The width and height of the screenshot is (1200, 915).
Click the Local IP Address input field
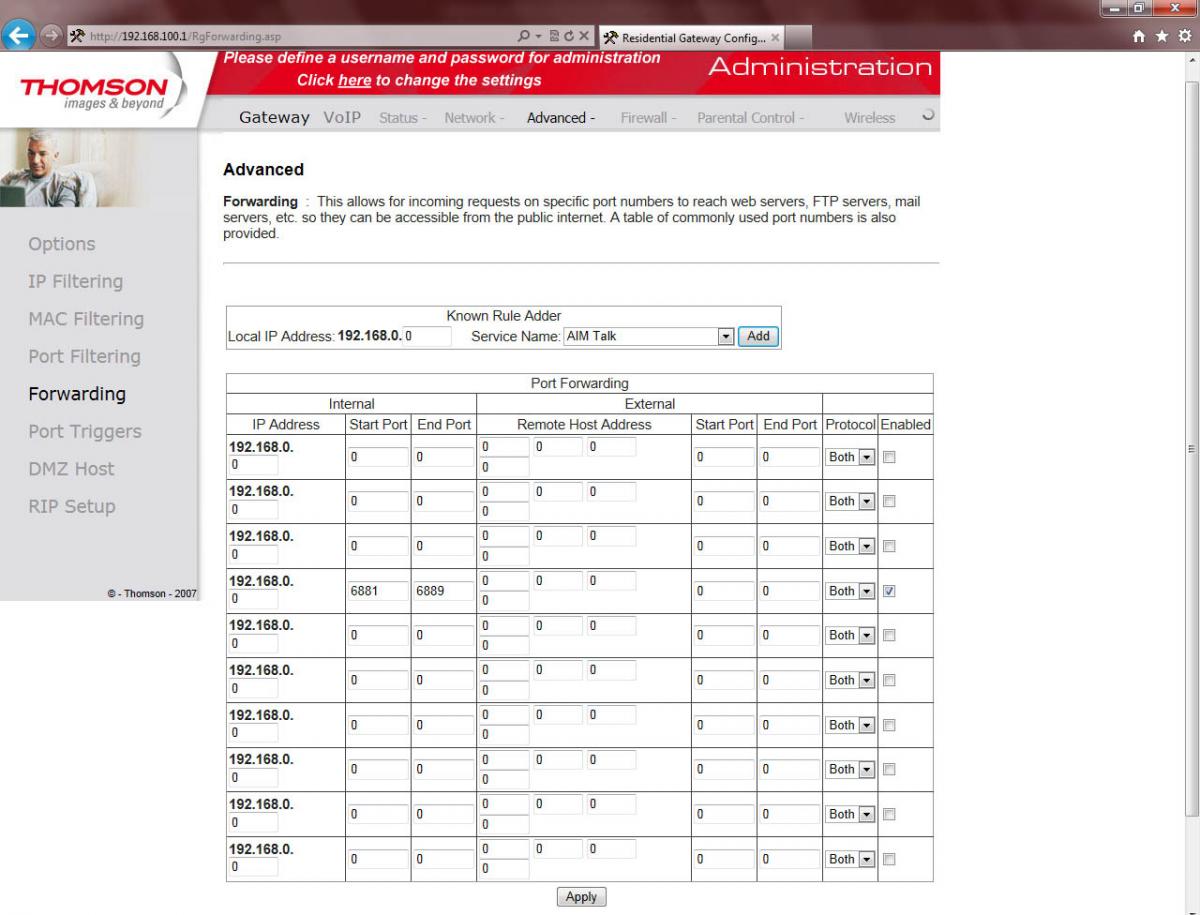(x=427, y=337)
